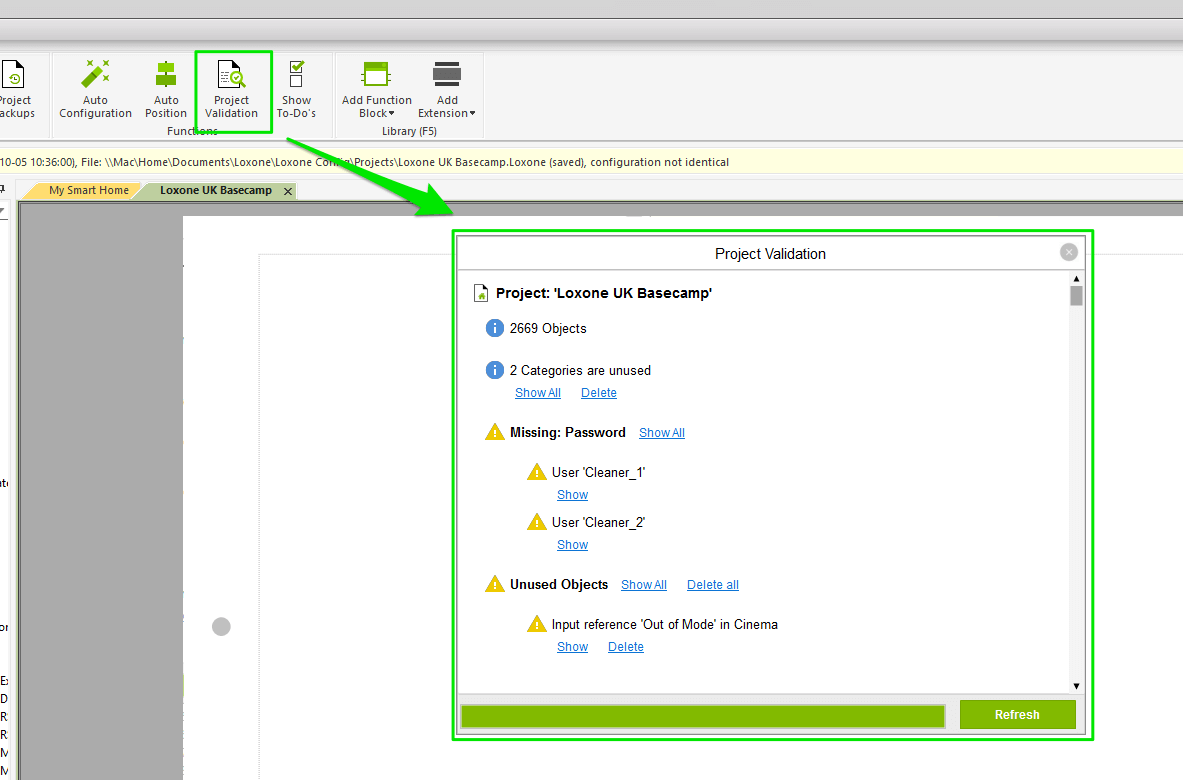Image resolution: width=1183 pixels, height=780 pixels.
Task: Click the Add Extension icon
Action: tap(447, 75)
